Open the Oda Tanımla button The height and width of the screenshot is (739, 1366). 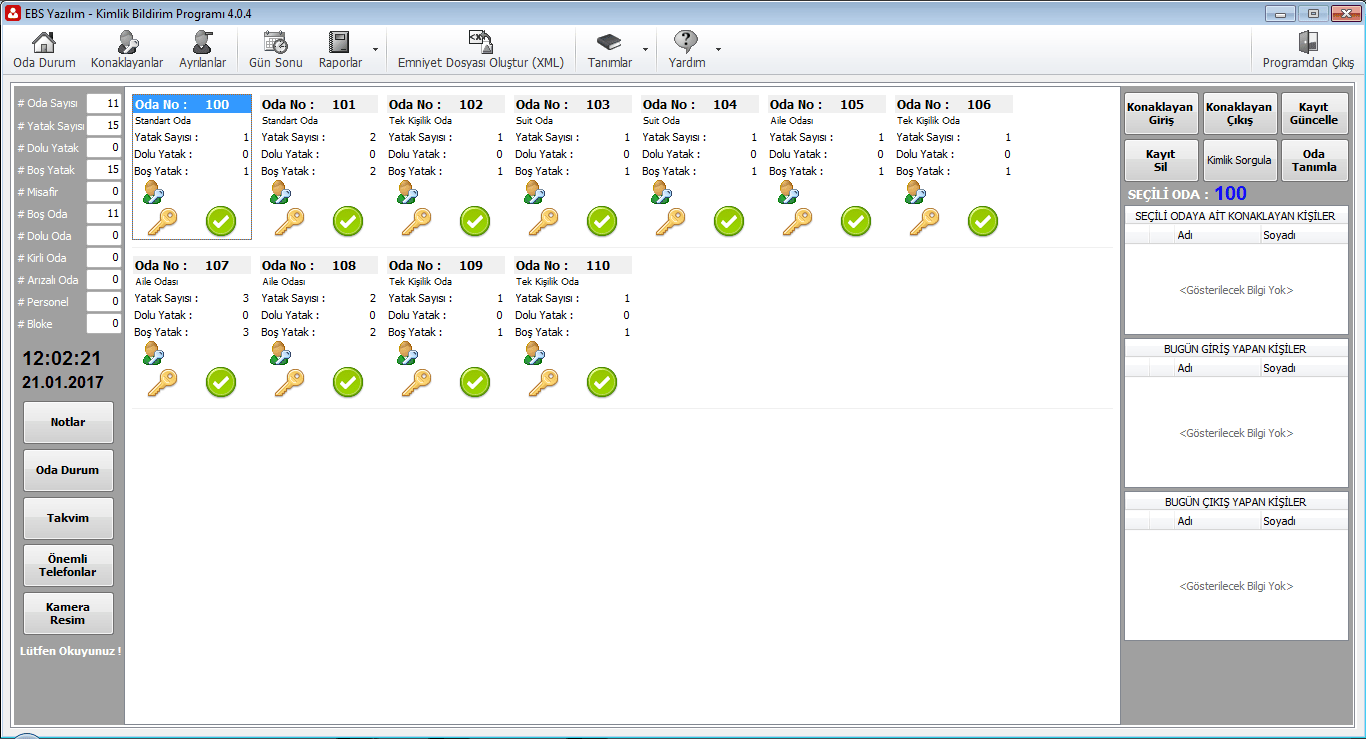click(x=1314, y=160)
